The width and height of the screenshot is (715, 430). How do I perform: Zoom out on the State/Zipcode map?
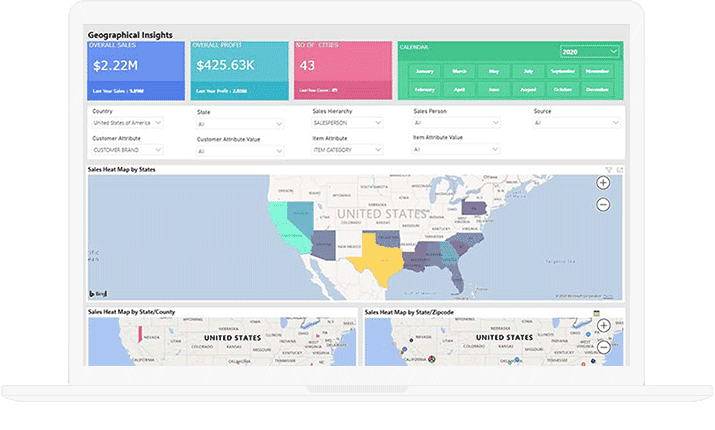pos(603,347)
